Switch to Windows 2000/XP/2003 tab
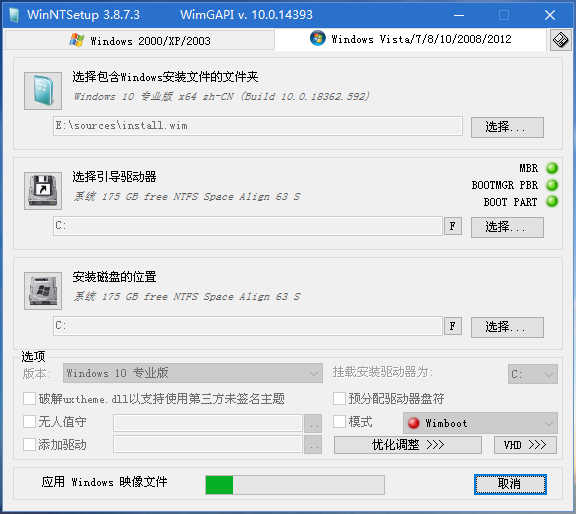Image resolution: width=576 pixels, height=514 pixels. pos(139,40)
